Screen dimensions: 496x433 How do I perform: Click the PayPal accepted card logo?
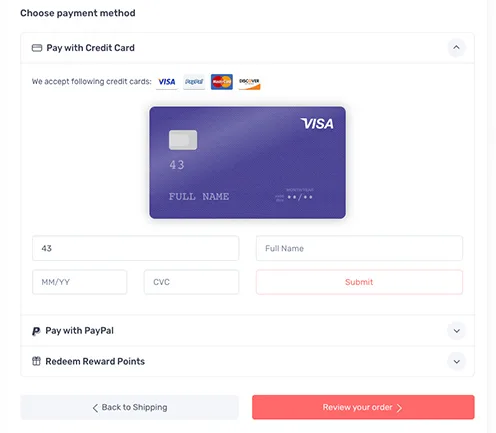click(194, 82)
